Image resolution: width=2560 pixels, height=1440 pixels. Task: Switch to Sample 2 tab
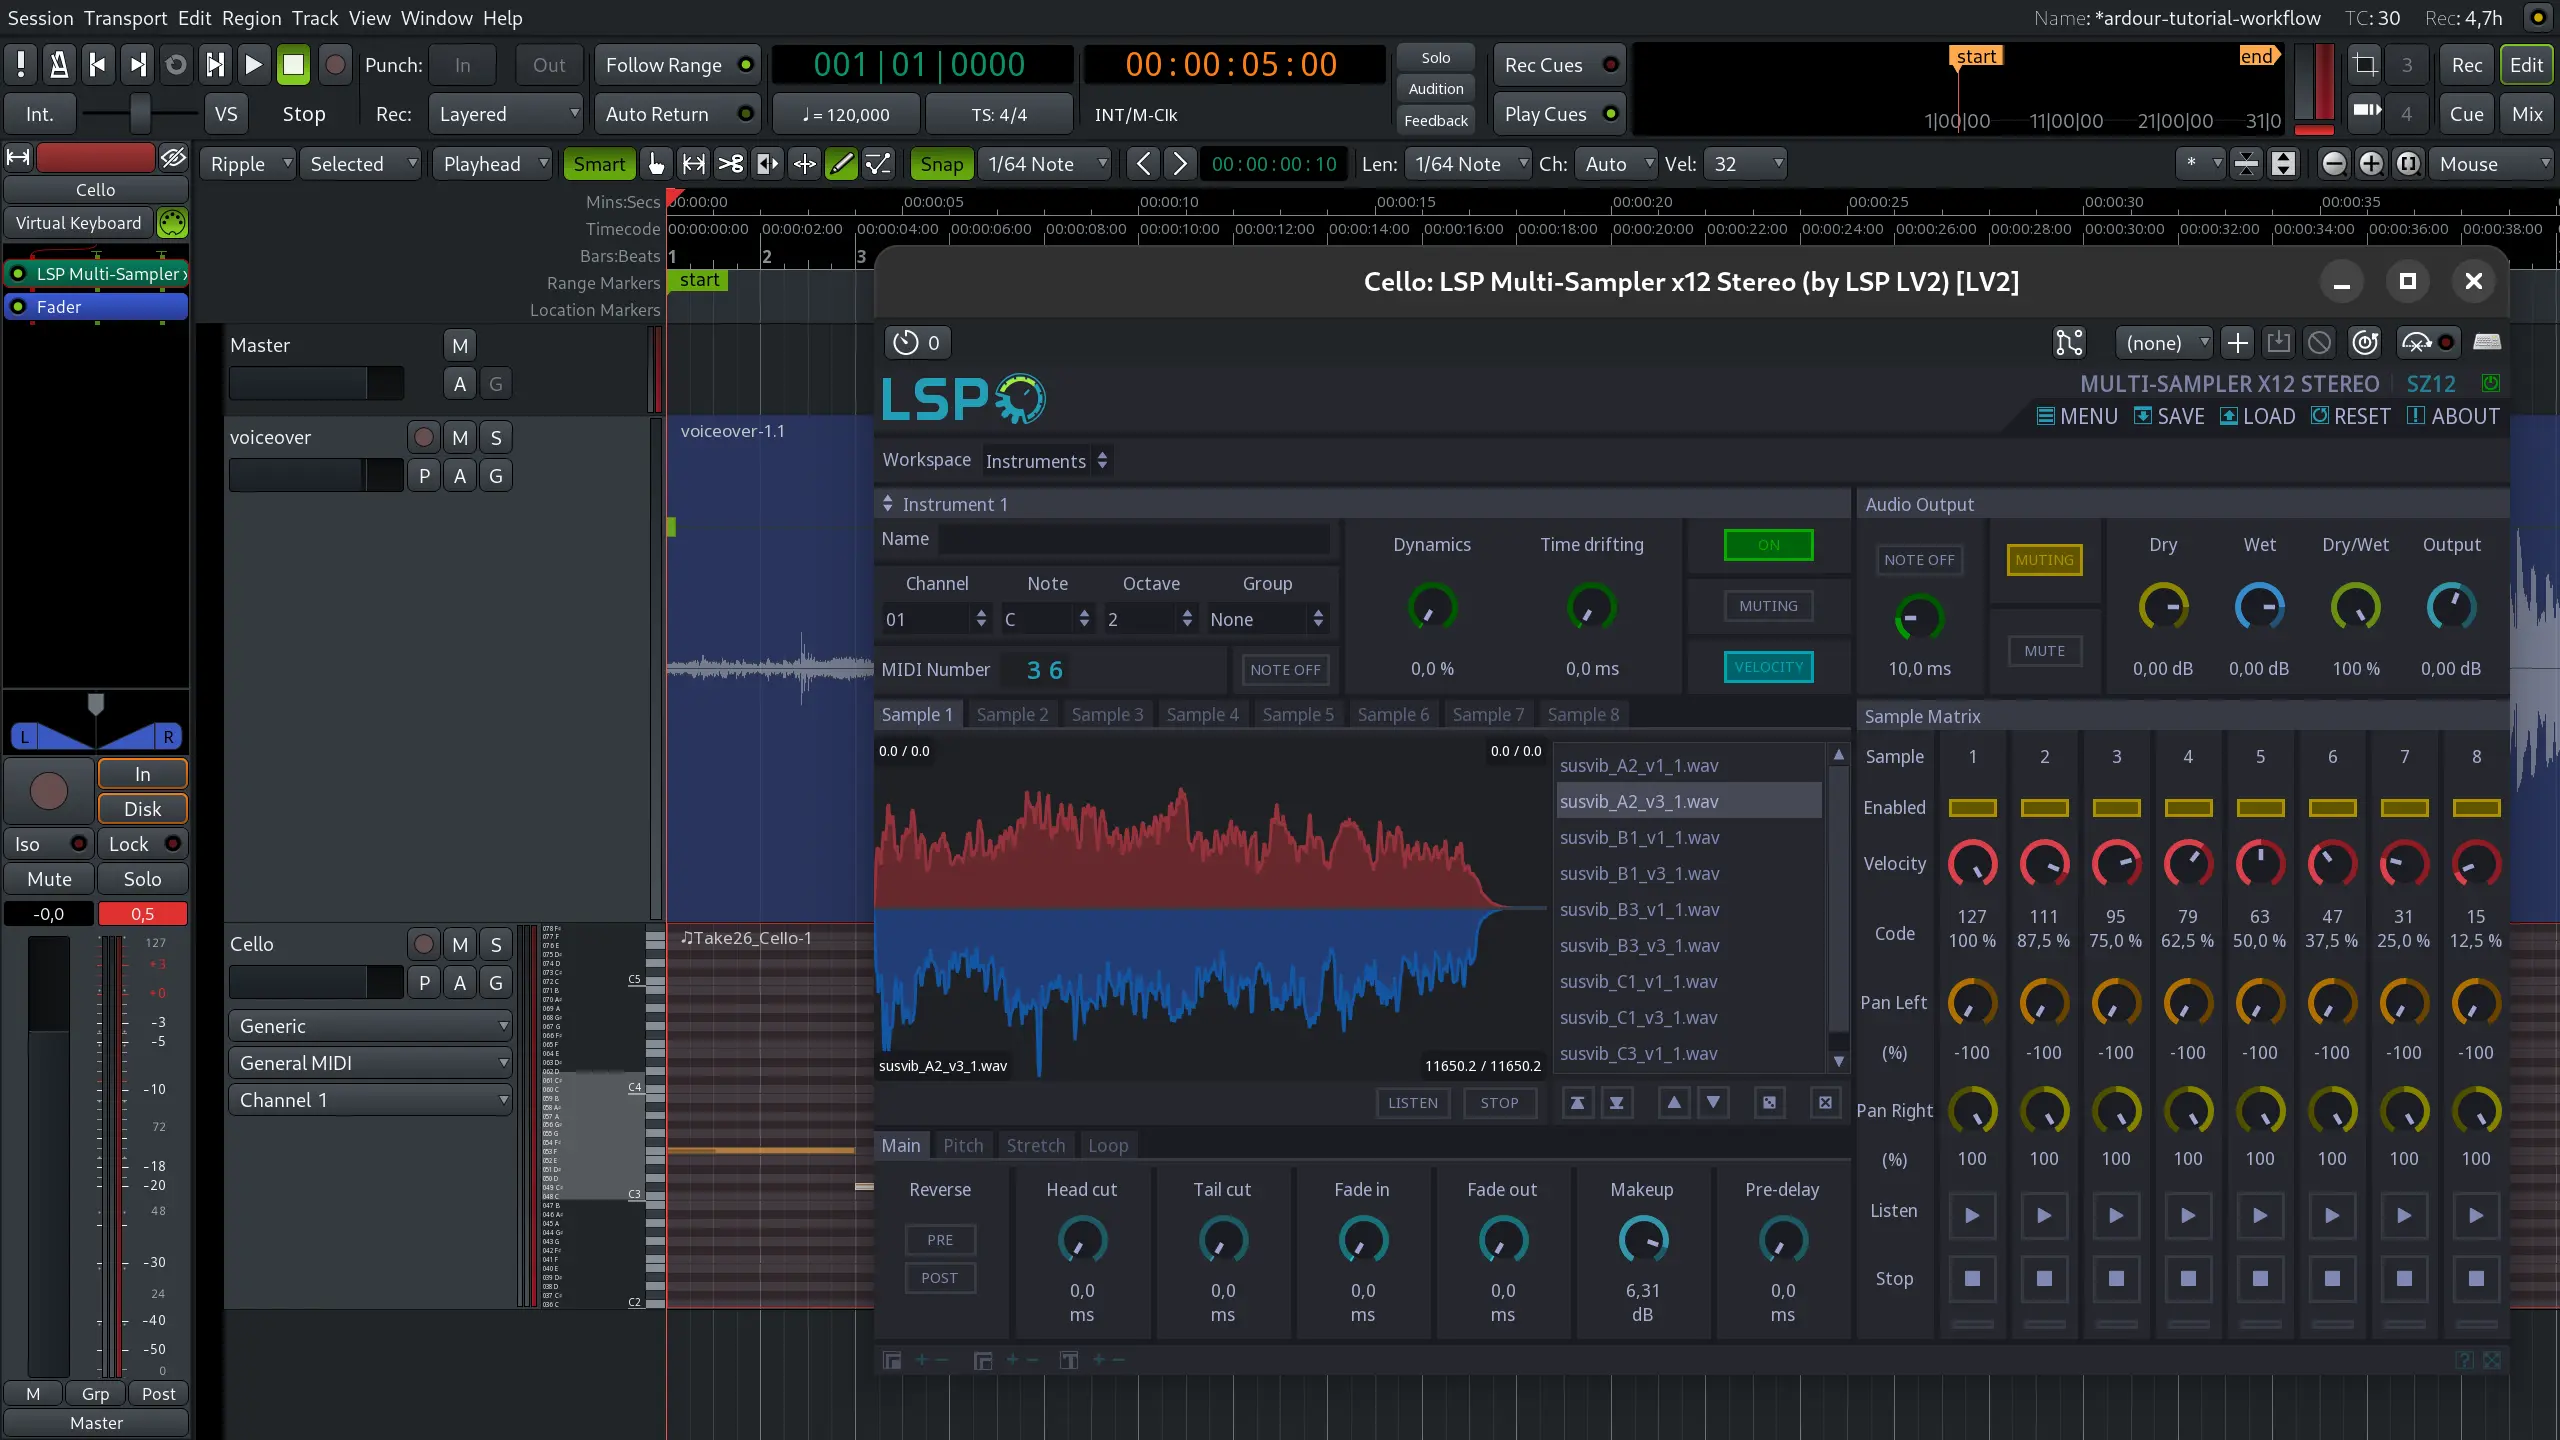pyautogui.click(x=1012, y=715)
